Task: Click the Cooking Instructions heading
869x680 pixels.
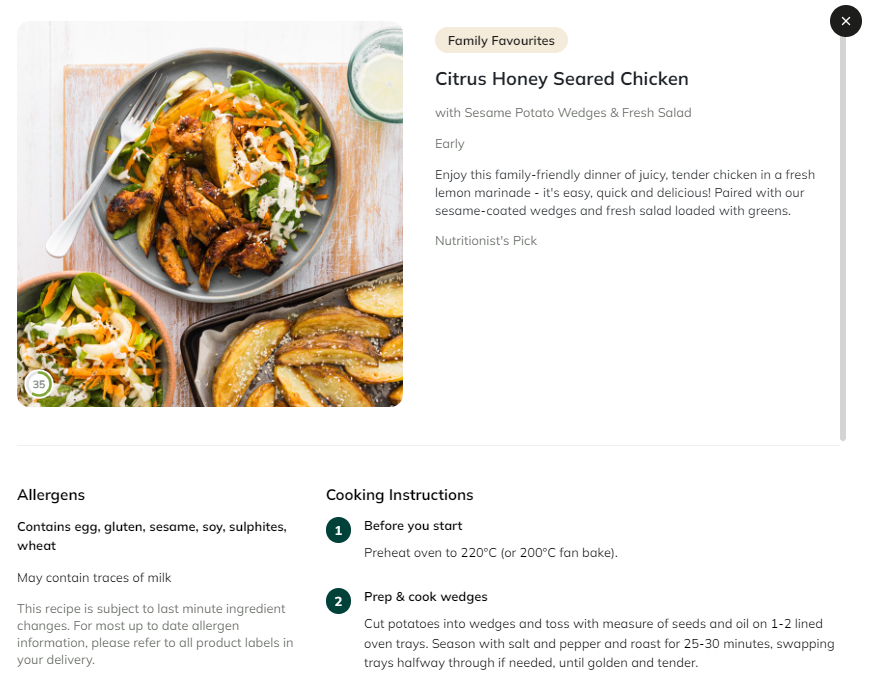Action: (400, 495)
